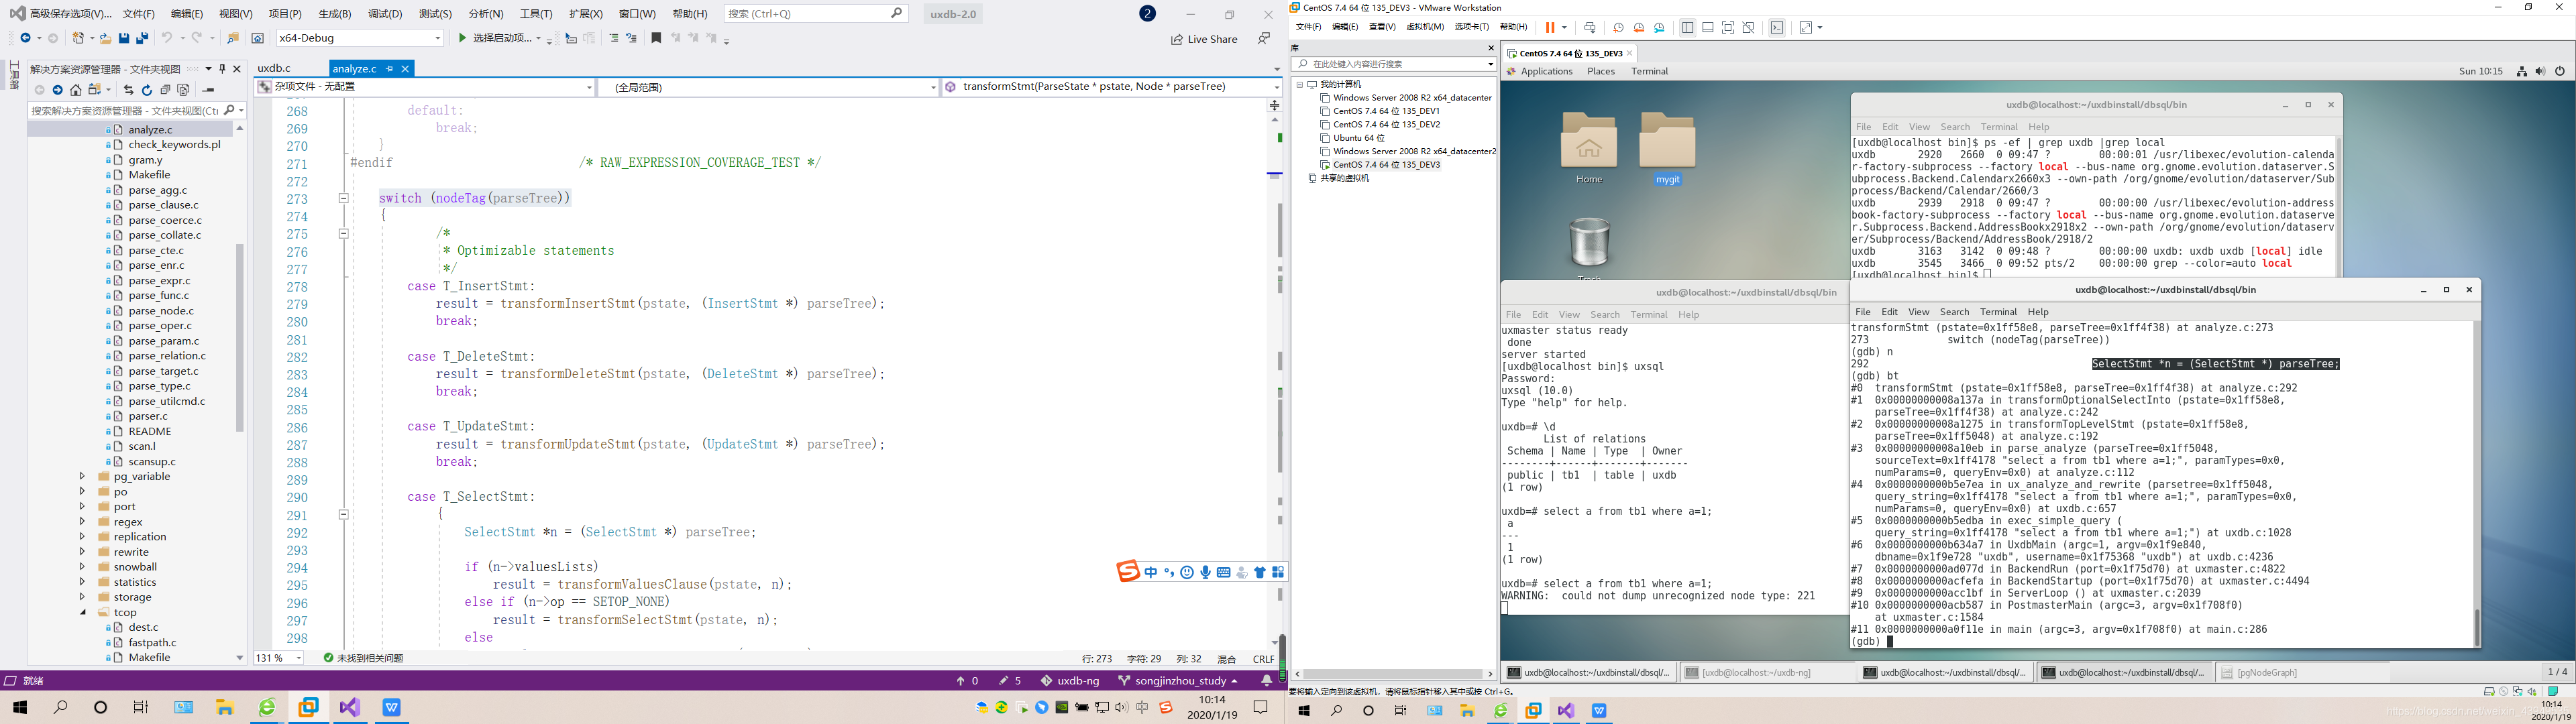Screen dimensions: 2576x724
Task: Pin the analyze.c tab
Action: [390, 69]
